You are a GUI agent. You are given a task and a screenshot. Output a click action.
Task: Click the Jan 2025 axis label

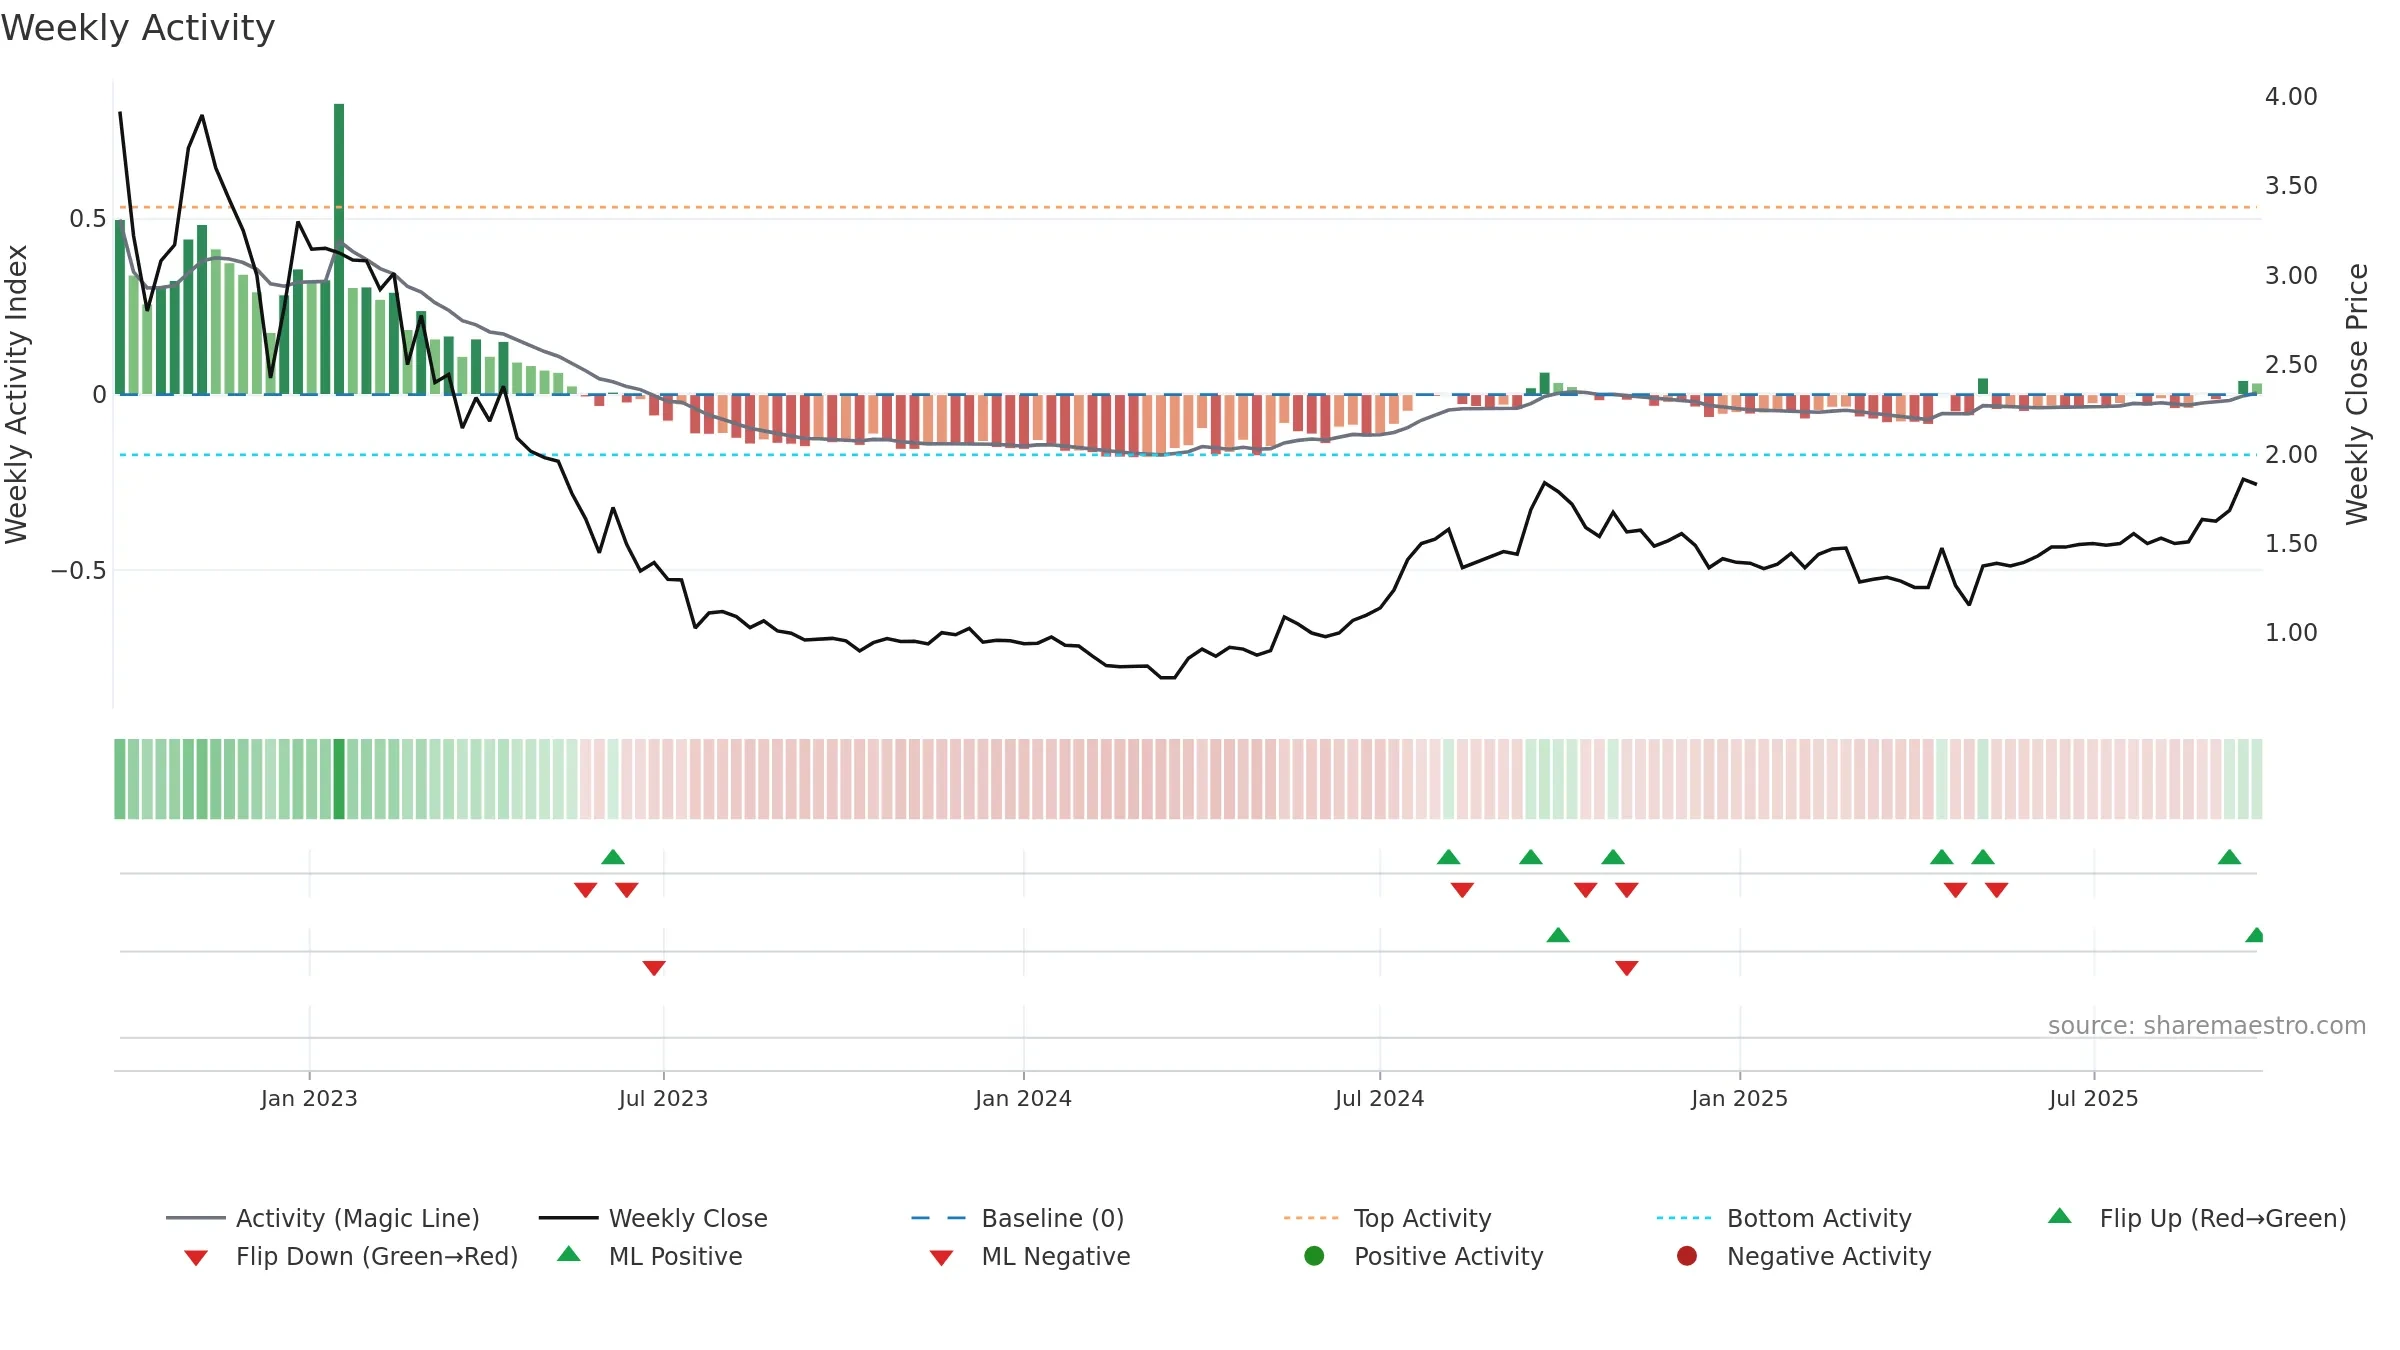click(1739, 1098)
